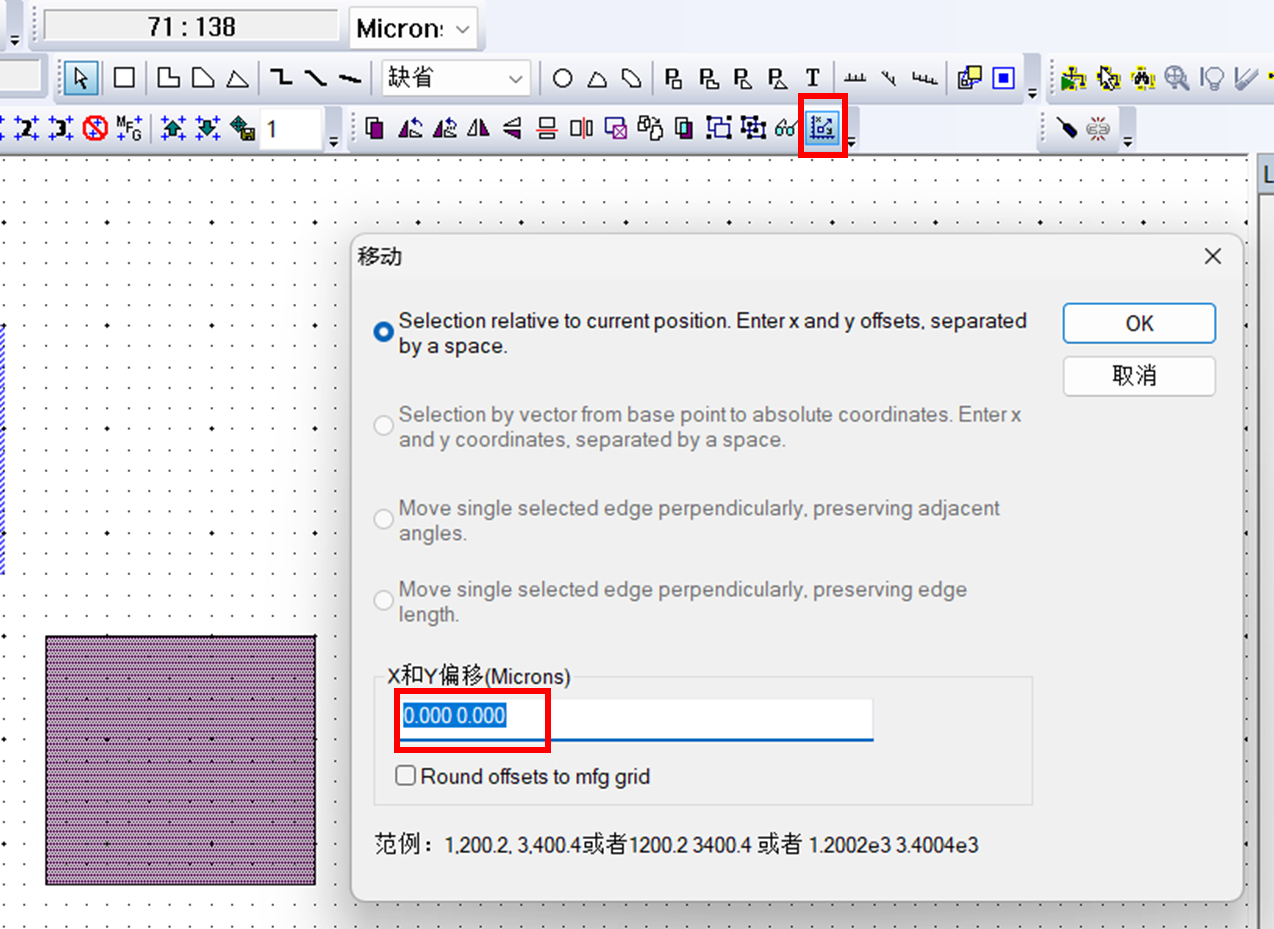Select the 45-degree ruler tool
This screenshot has width=1274, height=929.
click(x=889, y=78)
